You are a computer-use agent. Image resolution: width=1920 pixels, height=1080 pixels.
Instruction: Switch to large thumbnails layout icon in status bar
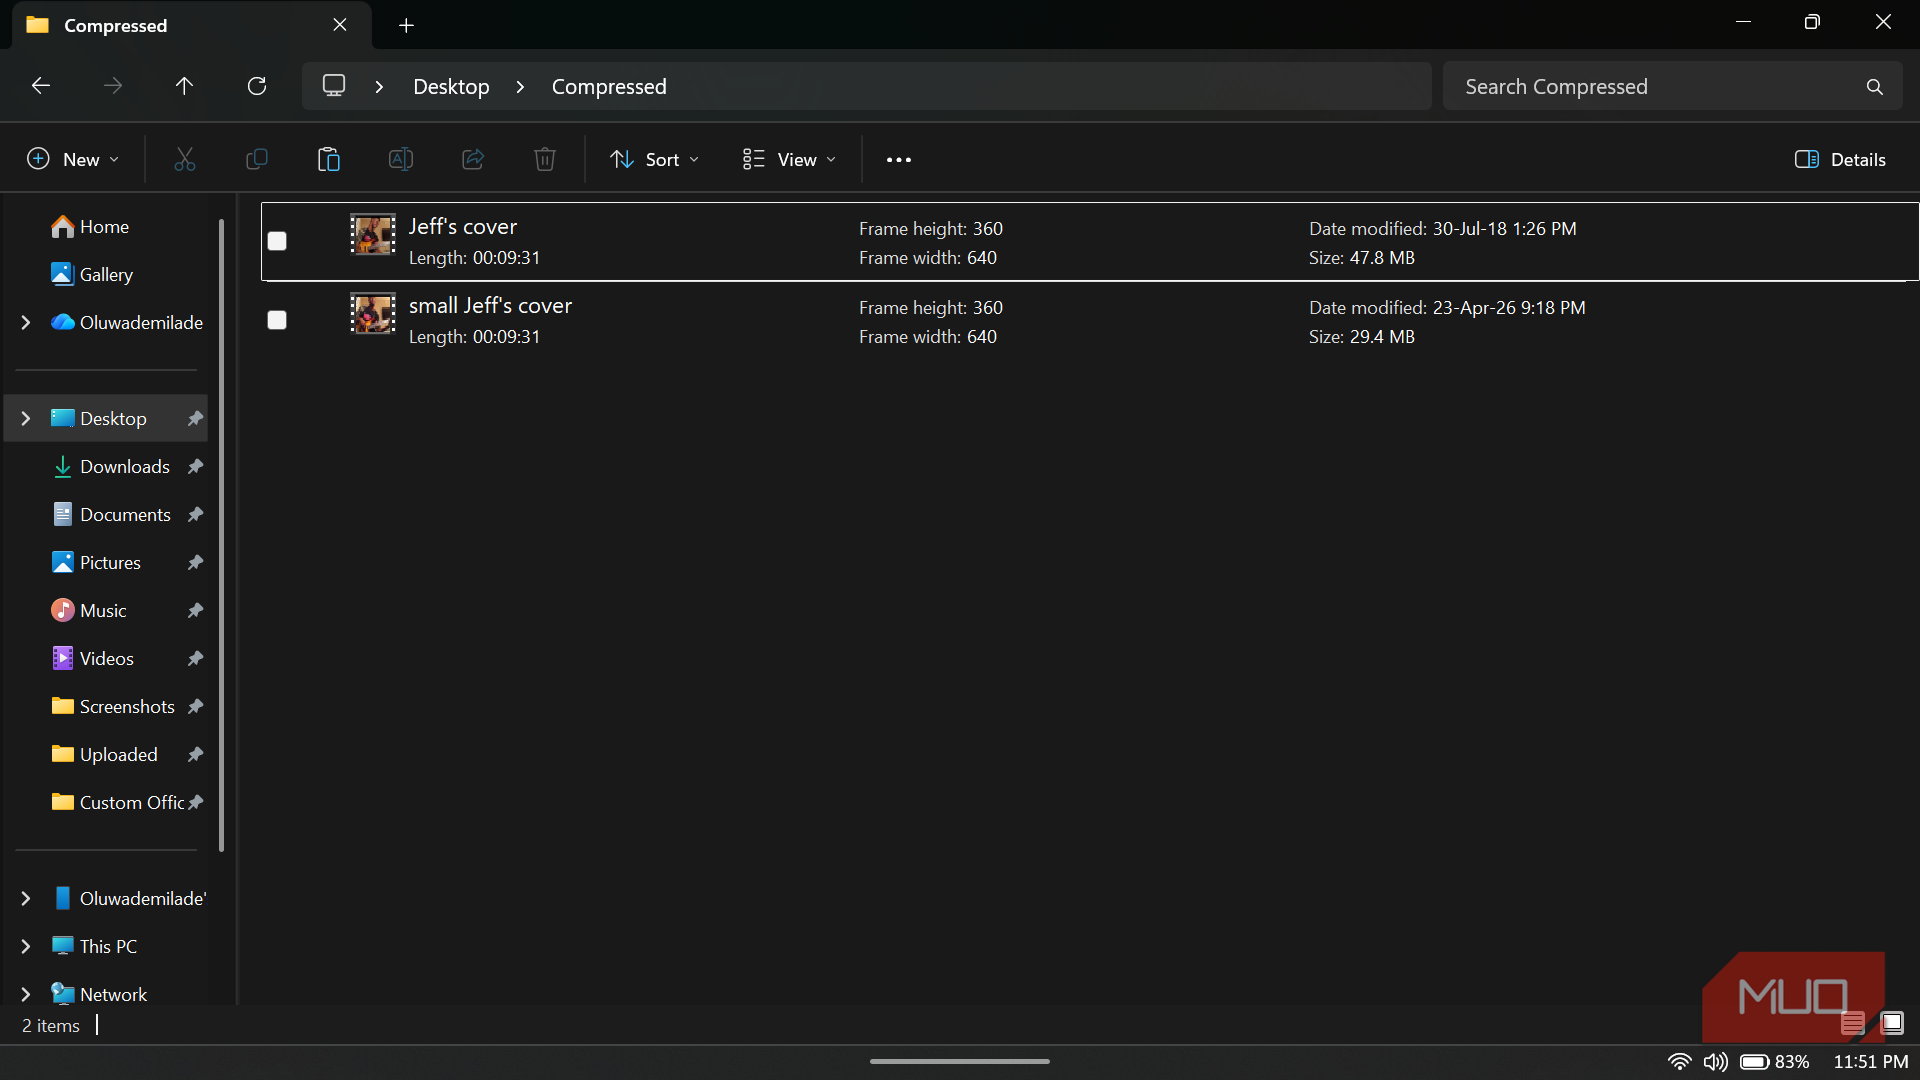(x=1891, y=1023)
